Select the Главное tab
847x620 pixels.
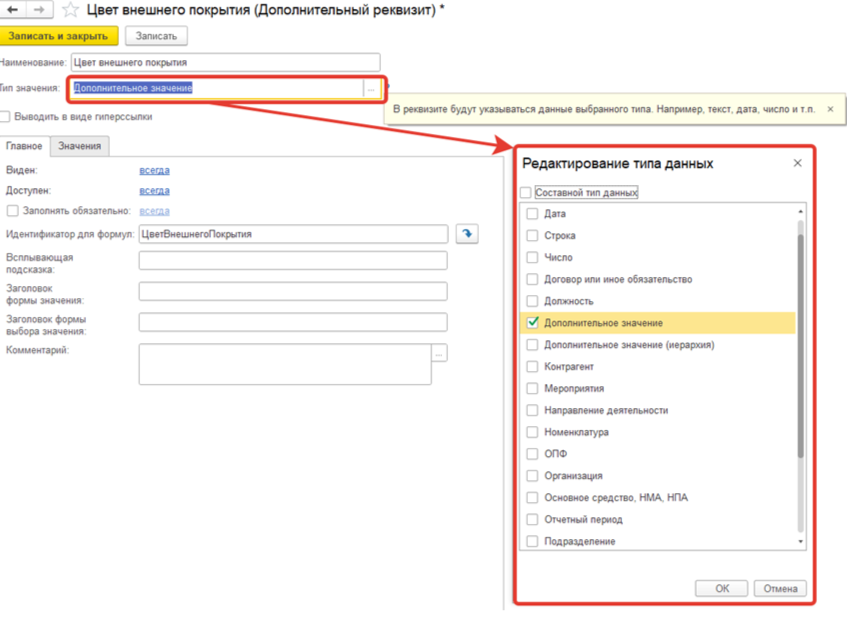24,146
